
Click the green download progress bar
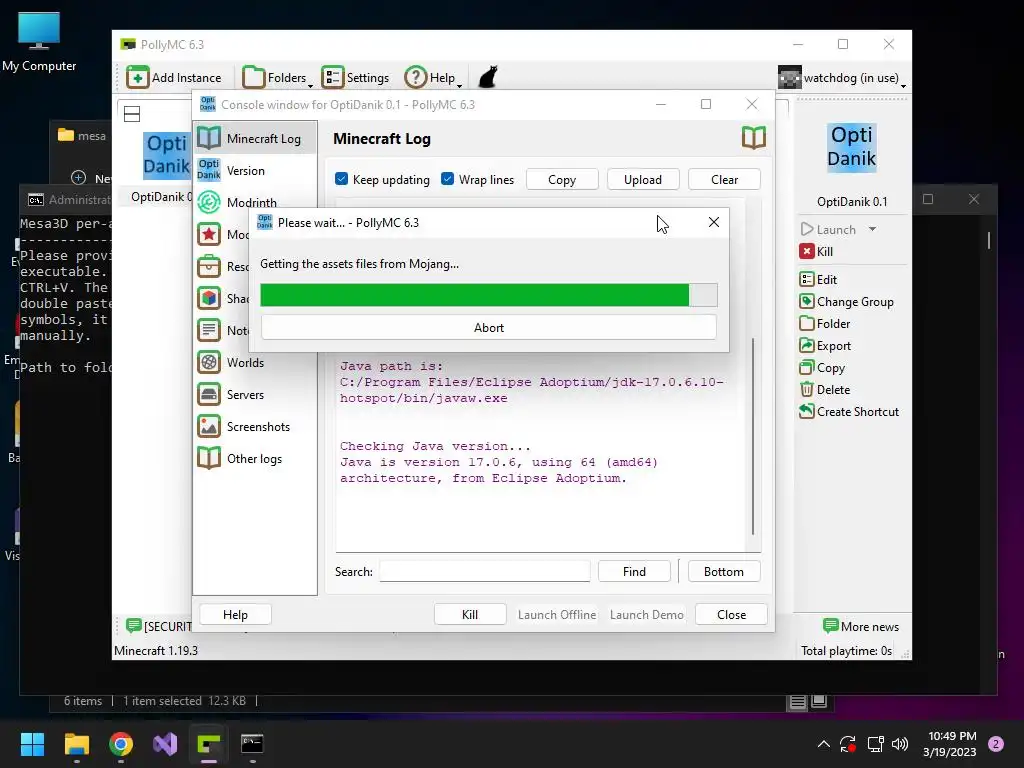point(488,295)
